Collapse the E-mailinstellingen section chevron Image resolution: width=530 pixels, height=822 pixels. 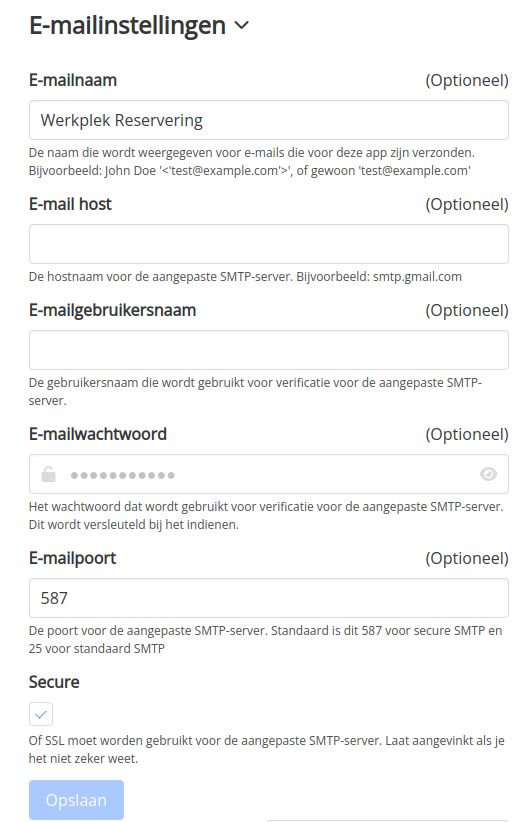tap(241, 25)
